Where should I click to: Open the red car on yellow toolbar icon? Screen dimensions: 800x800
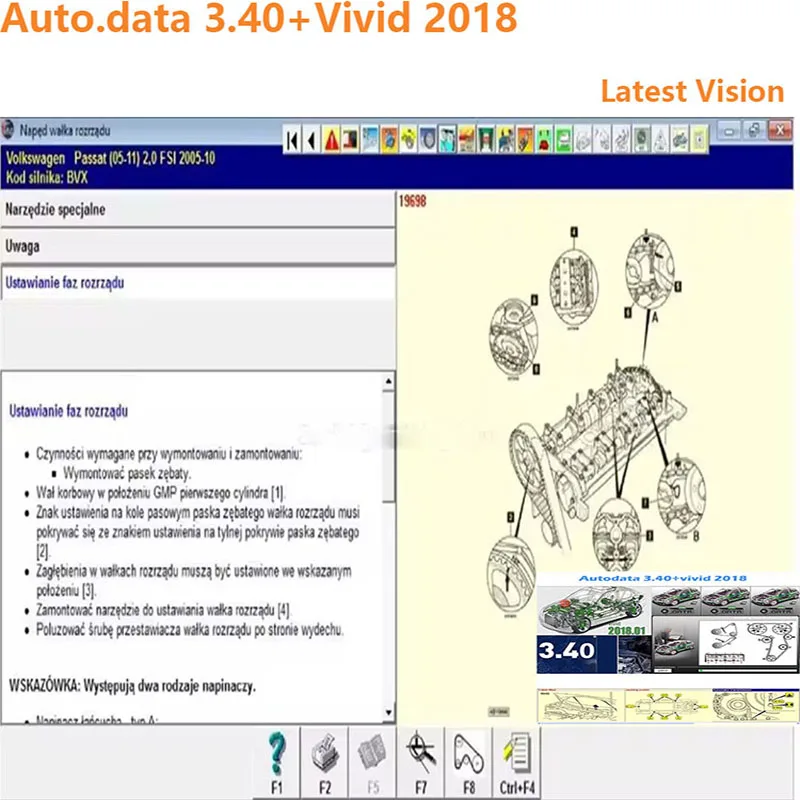[x=467, y=140]
